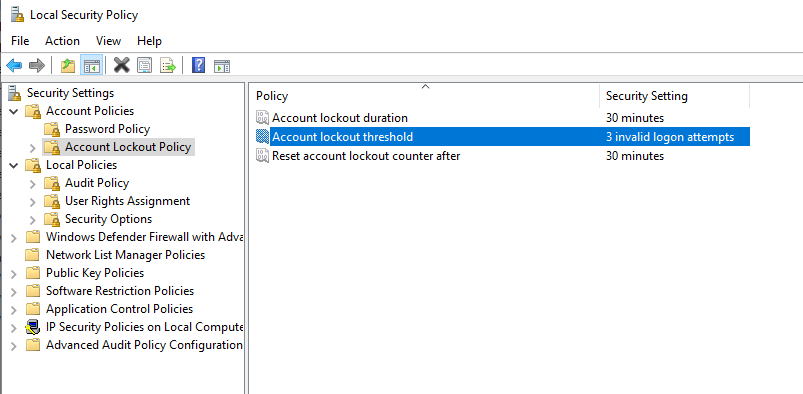803x394 pixels.
Task: Expand Advanced Audit Policy Configuration arrow
Action: click(x=14, y=345)
